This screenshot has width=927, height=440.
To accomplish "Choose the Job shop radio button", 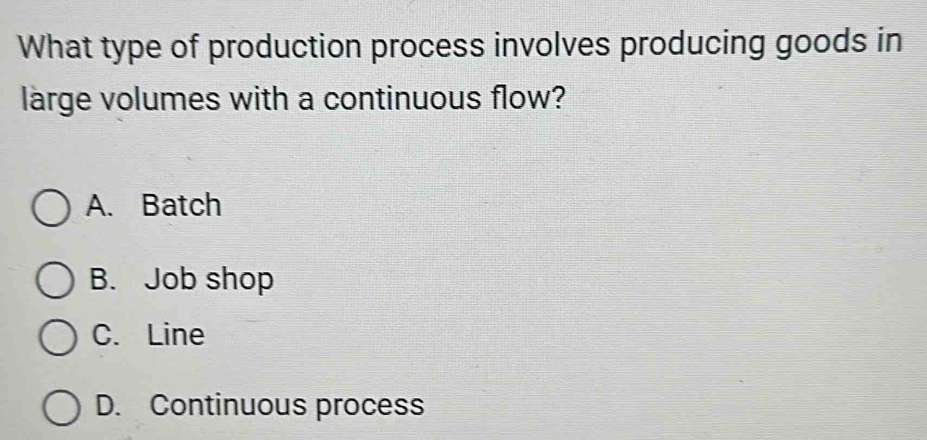I will (57, 283).
